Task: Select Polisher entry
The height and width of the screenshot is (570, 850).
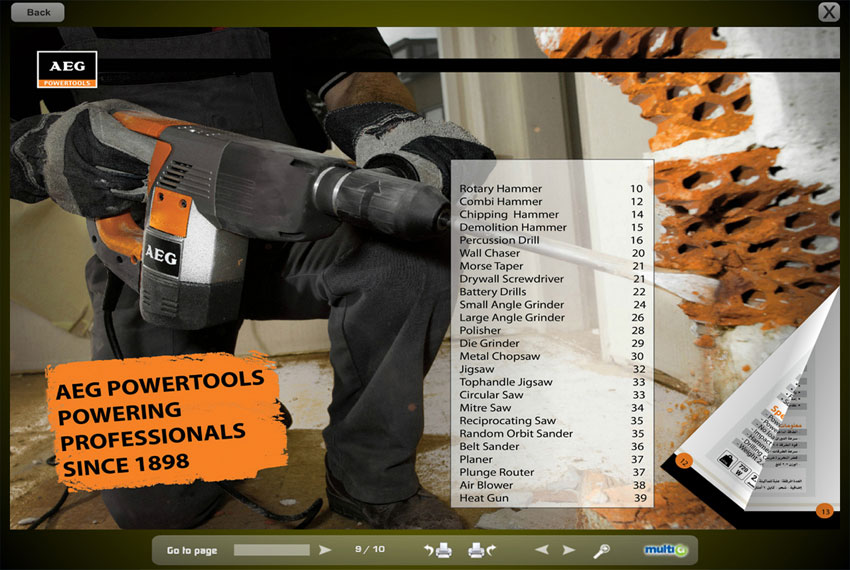Action: click(x=551, y=330)
